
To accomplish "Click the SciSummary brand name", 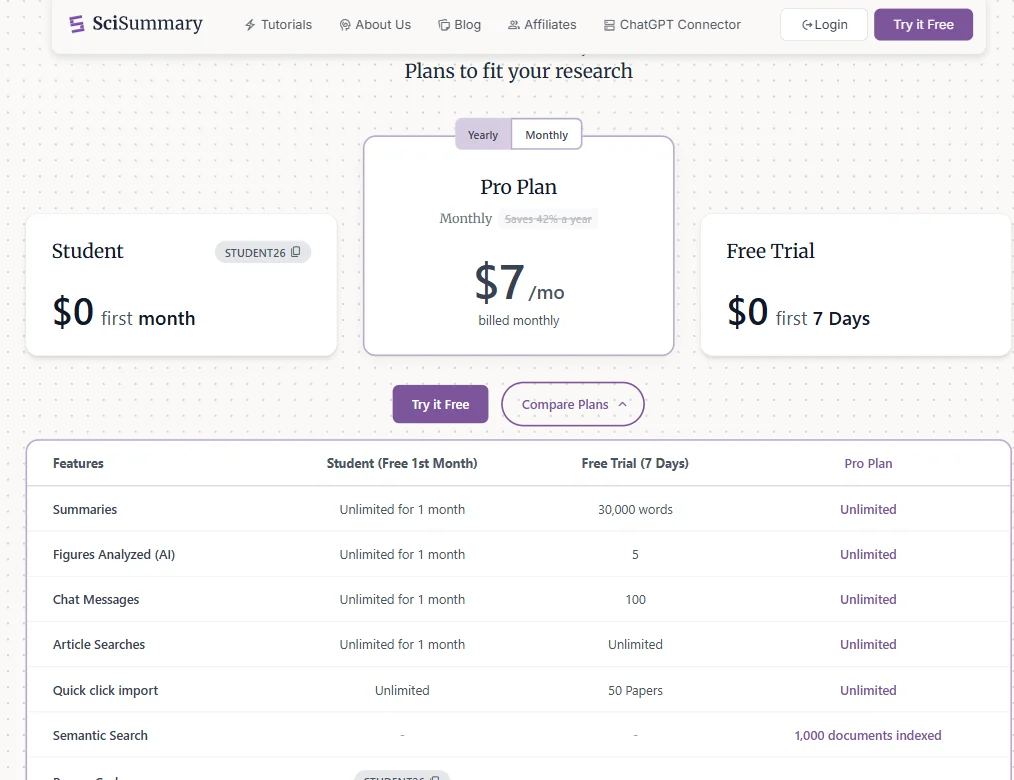I will point(147,24).
